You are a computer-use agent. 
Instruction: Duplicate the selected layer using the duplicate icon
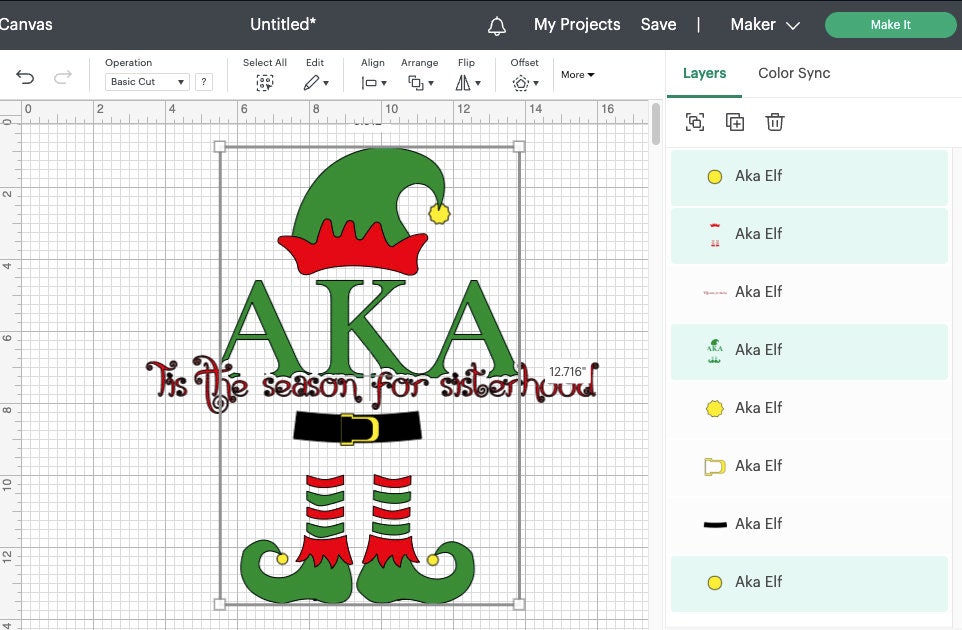coord(735,121)
